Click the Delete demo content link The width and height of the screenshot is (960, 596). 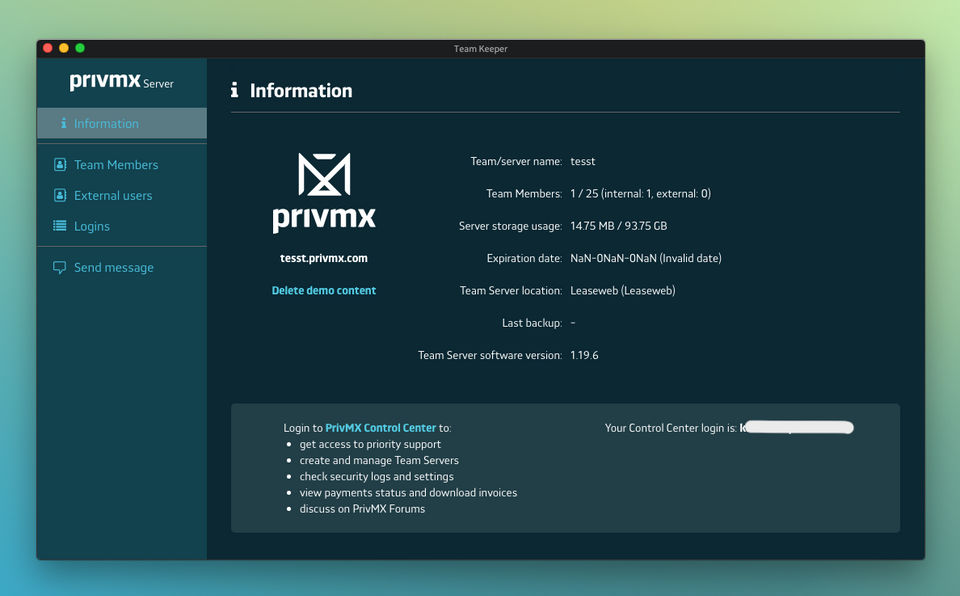324,290
